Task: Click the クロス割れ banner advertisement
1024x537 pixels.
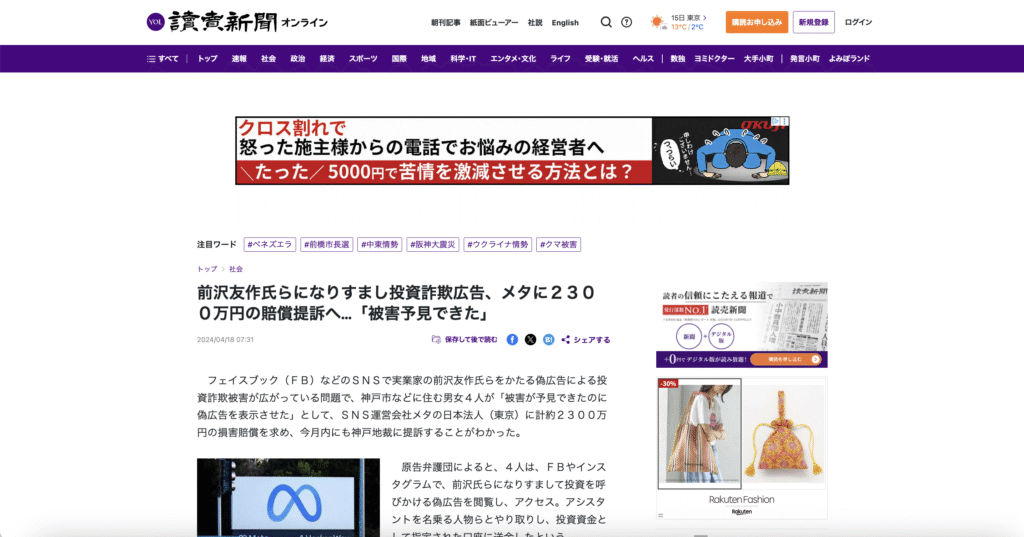Action: tap(512, 150)
